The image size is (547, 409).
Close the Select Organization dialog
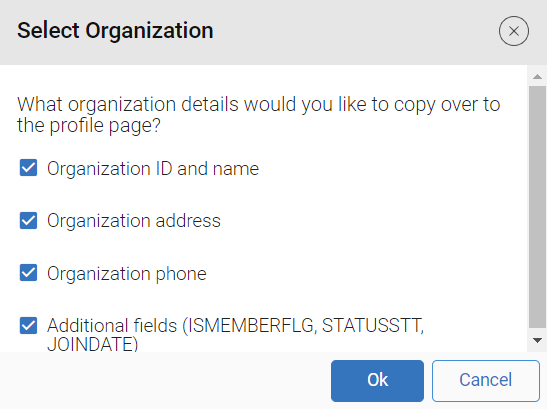point(514,31)
